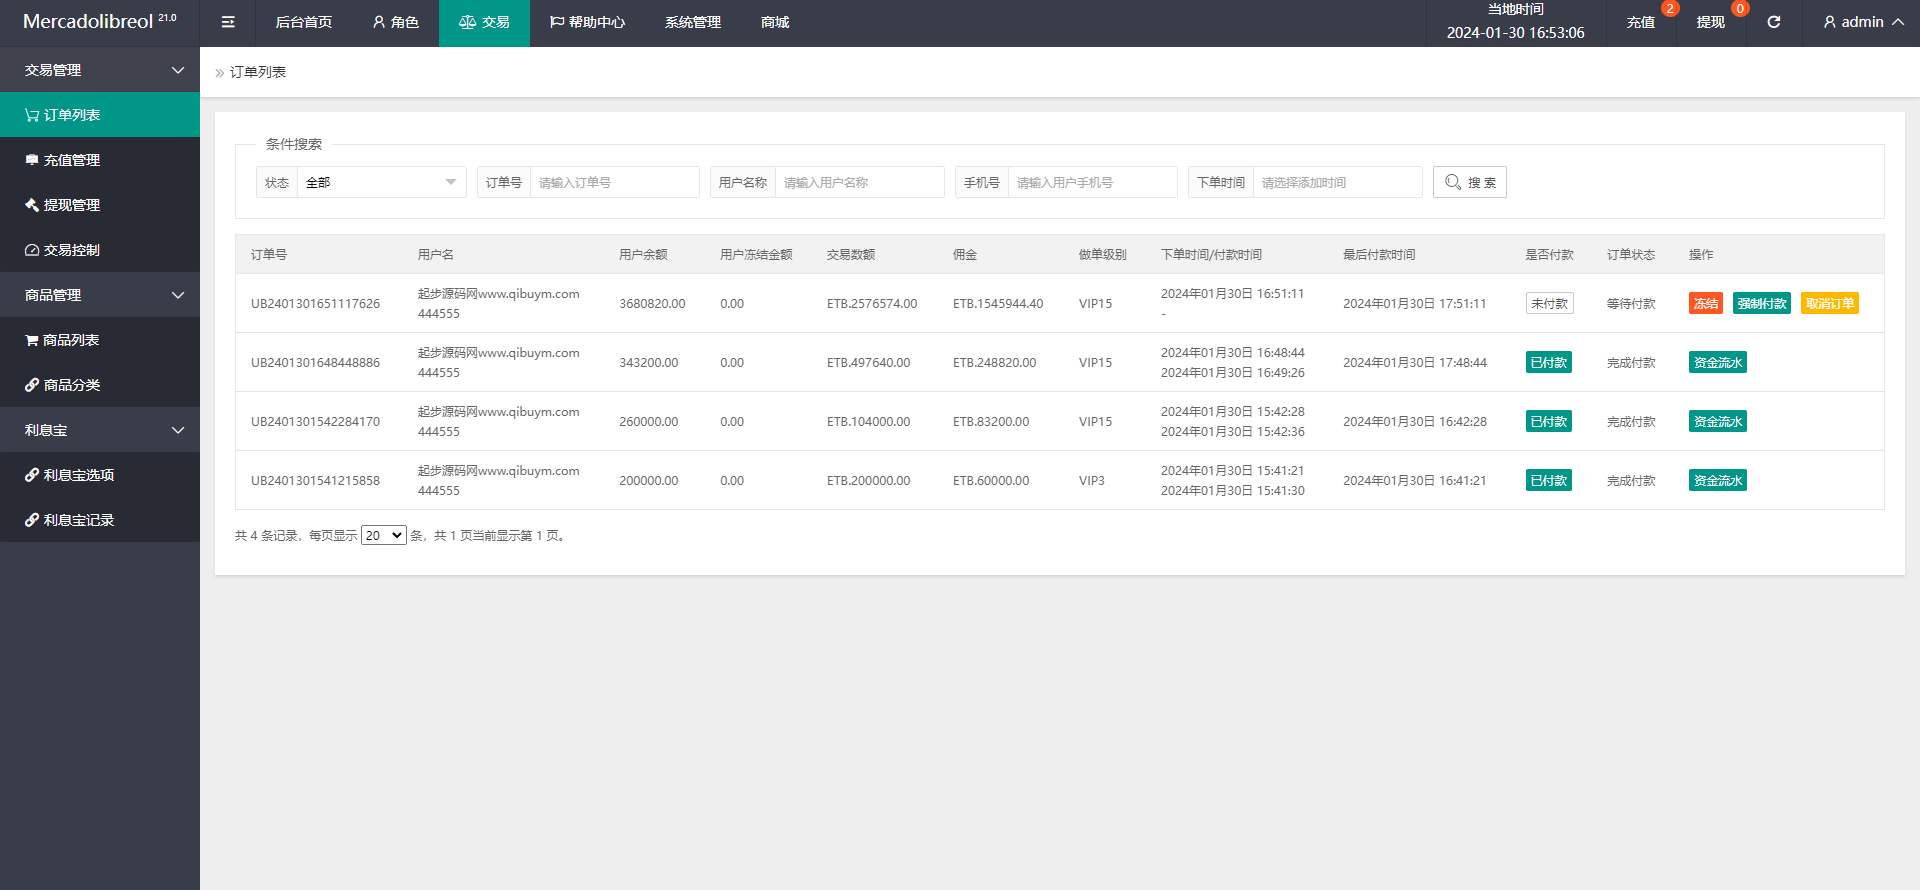
Task: Switch to the 帮助中心 top menu
Action: click(x=587, y=22)
